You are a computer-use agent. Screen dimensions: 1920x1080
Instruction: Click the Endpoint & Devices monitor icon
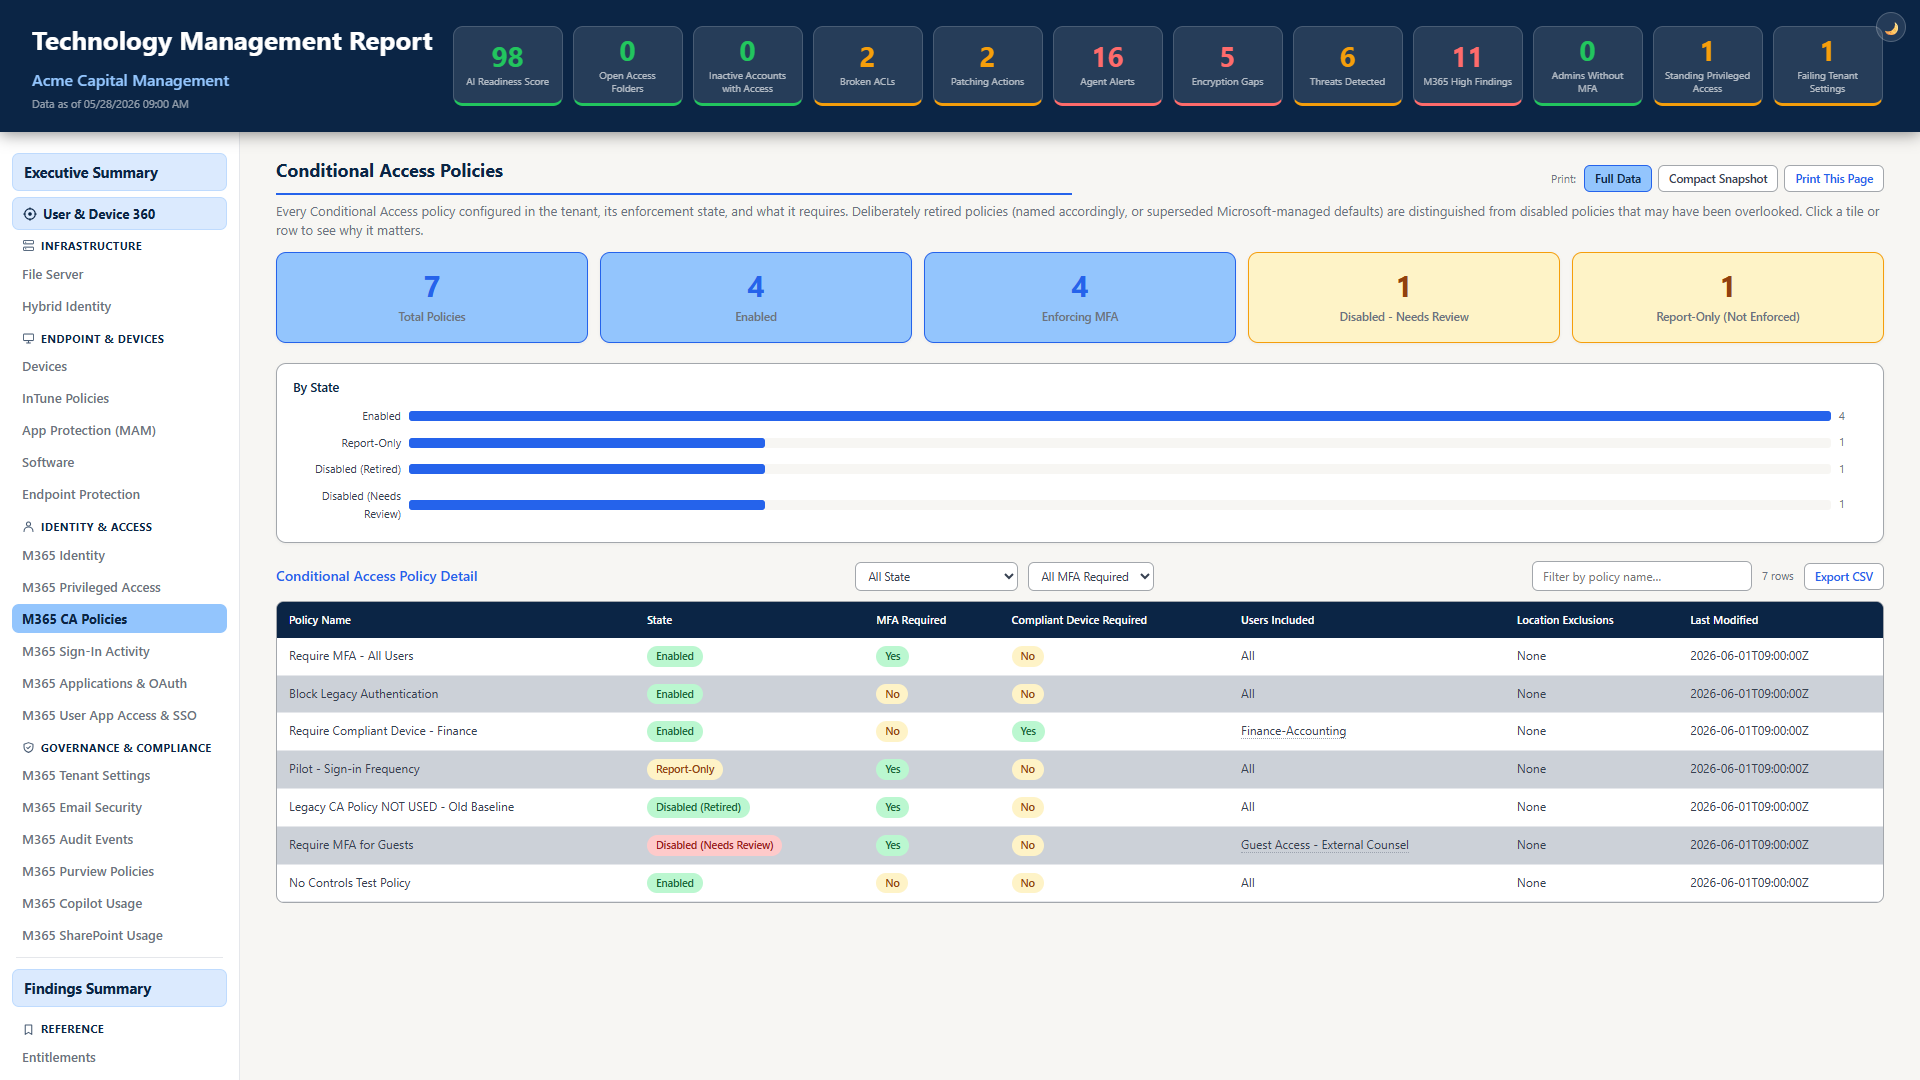[28, 339]
